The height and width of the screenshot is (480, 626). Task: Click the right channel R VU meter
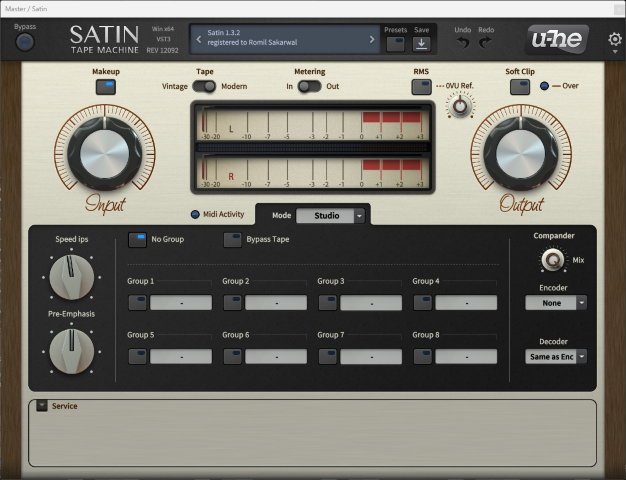[312, 172]
